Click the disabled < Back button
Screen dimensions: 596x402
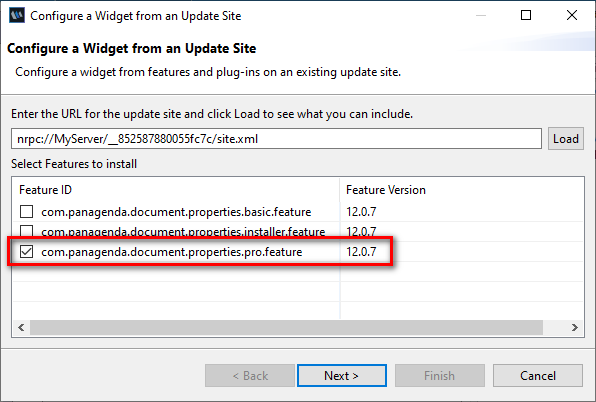[x=250, y=375]
